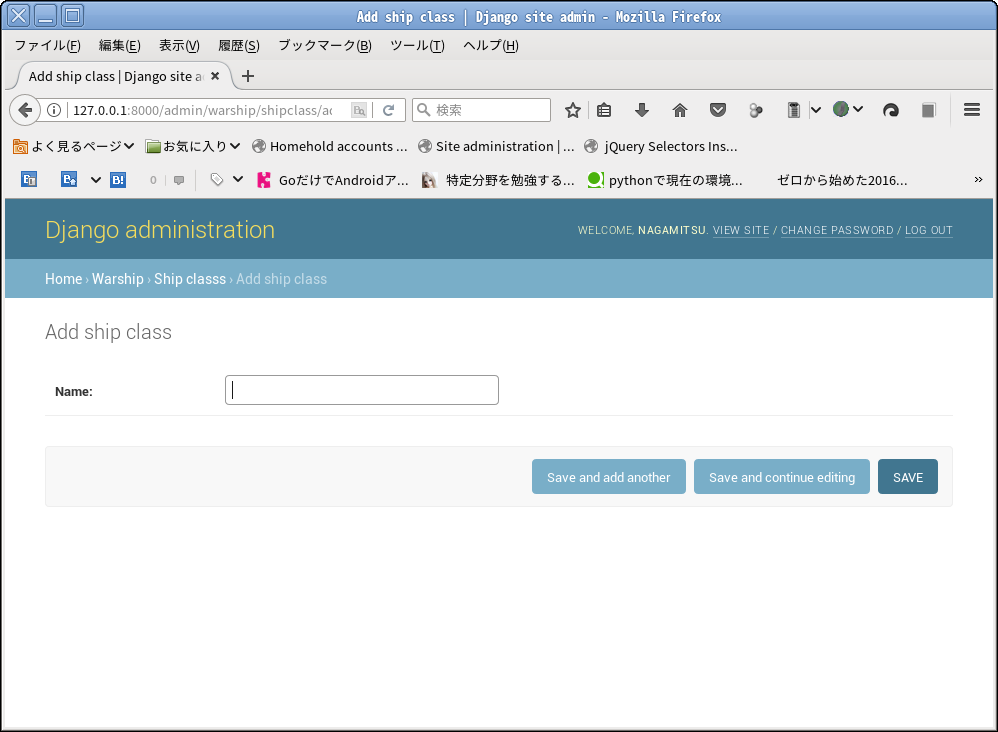Click the tag icon in bookmarks toolbar
Screen dimensions: 998x732
216,180
